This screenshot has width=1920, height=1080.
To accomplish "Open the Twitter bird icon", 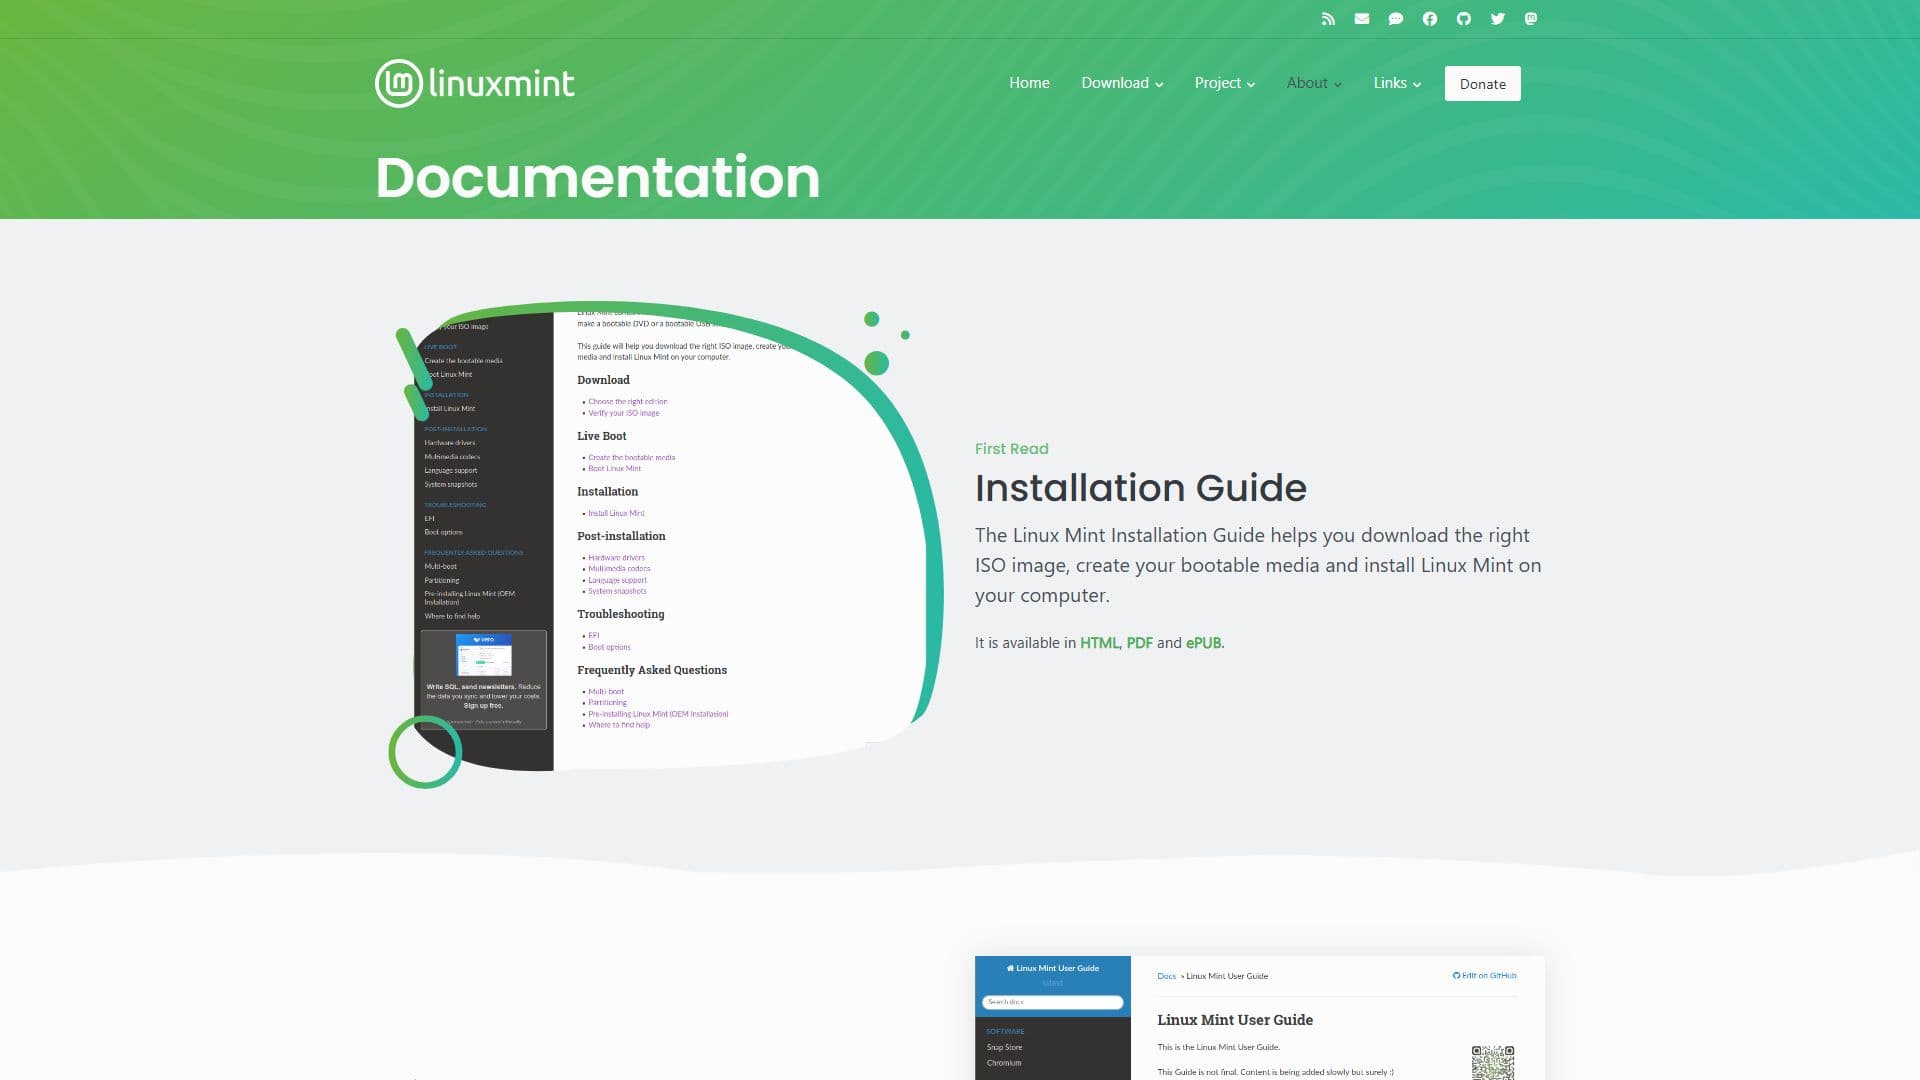I will [1498, 19].
